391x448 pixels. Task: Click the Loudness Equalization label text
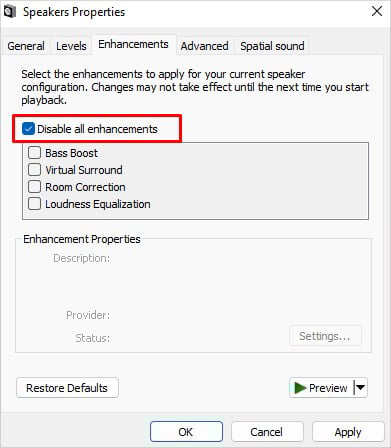(x=98, y=204)
